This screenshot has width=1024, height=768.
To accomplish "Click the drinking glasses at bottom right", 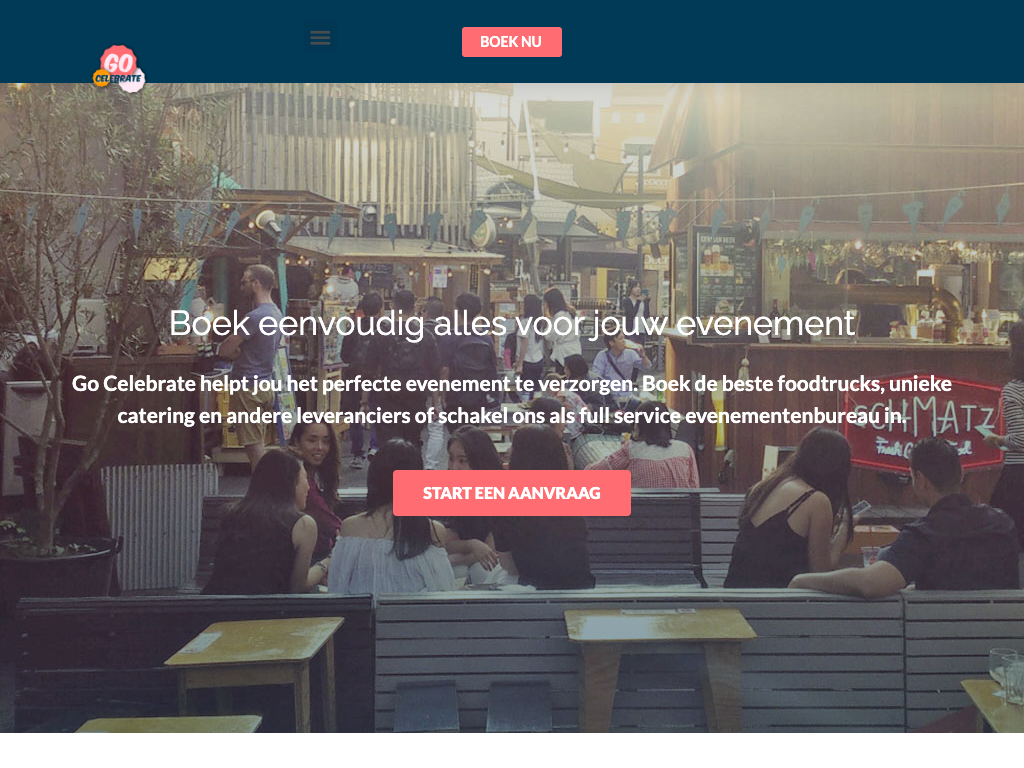I will (1006, 676).
